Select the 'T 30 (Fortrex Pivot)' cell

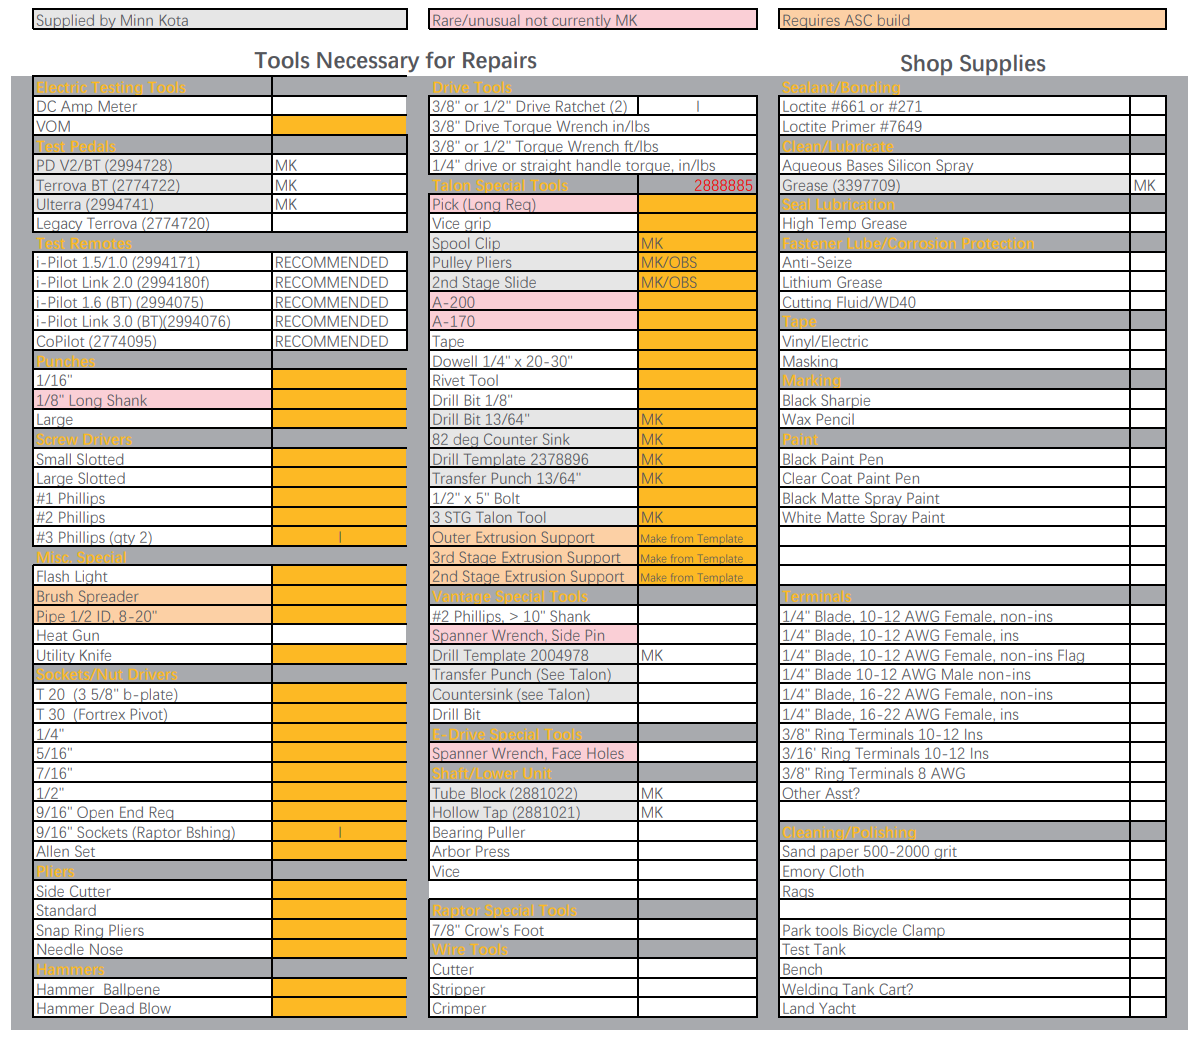(x=153, y=715)
